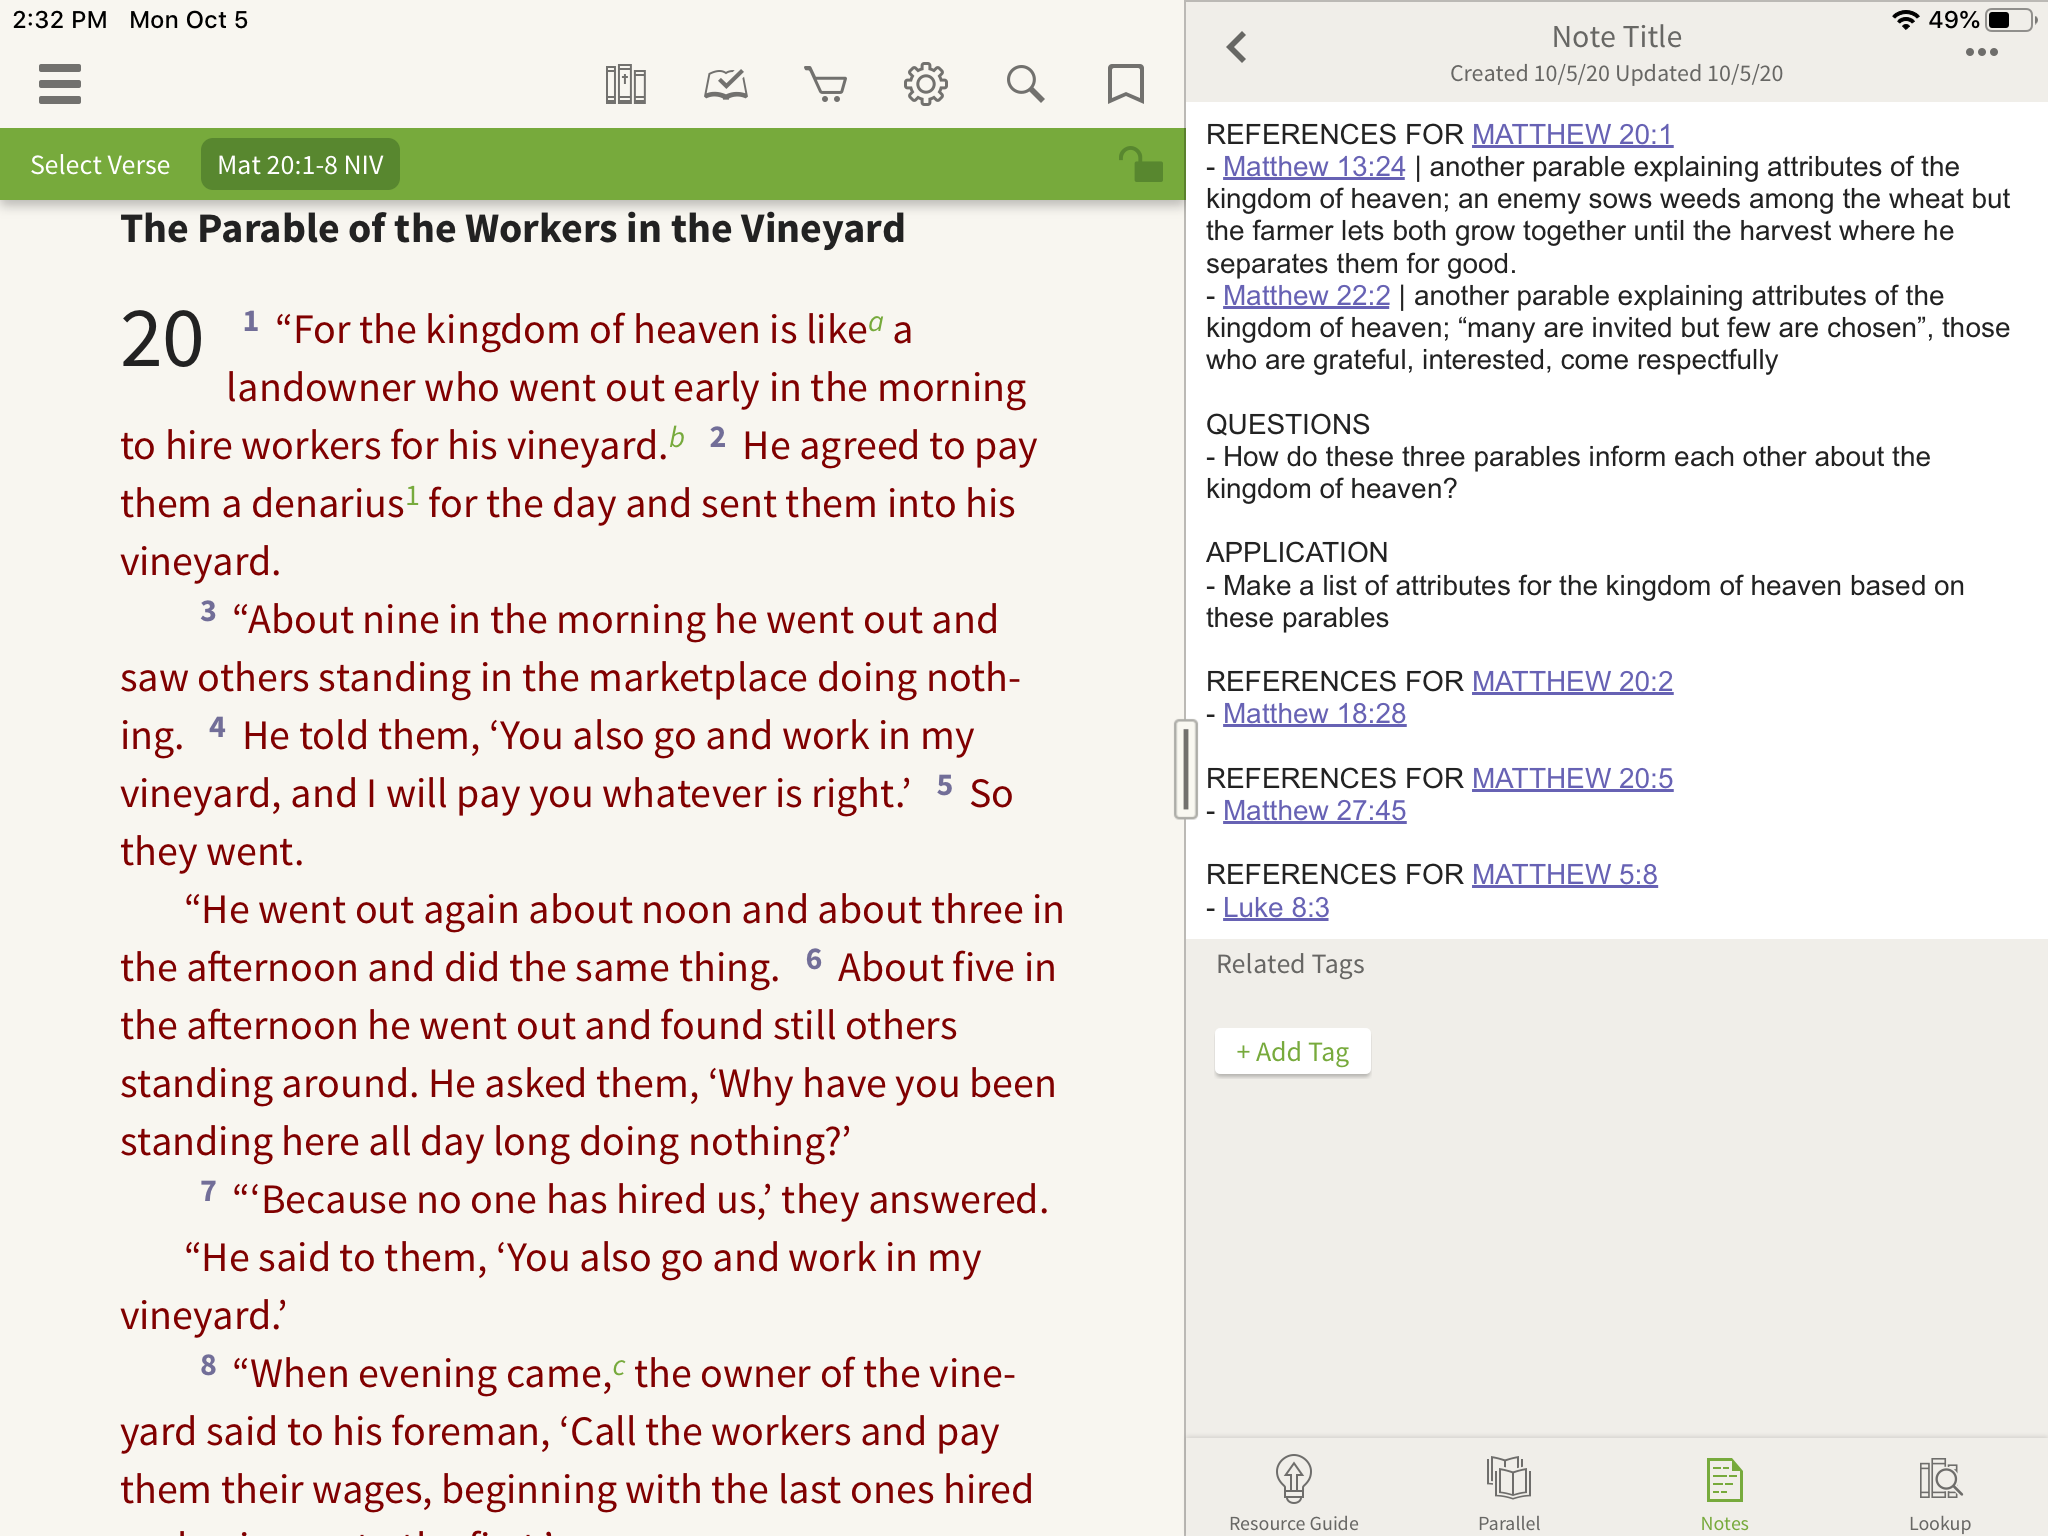Select verse number 1
The width and height of the screenshot is (2048, 1536).
(x=250, y=321)
